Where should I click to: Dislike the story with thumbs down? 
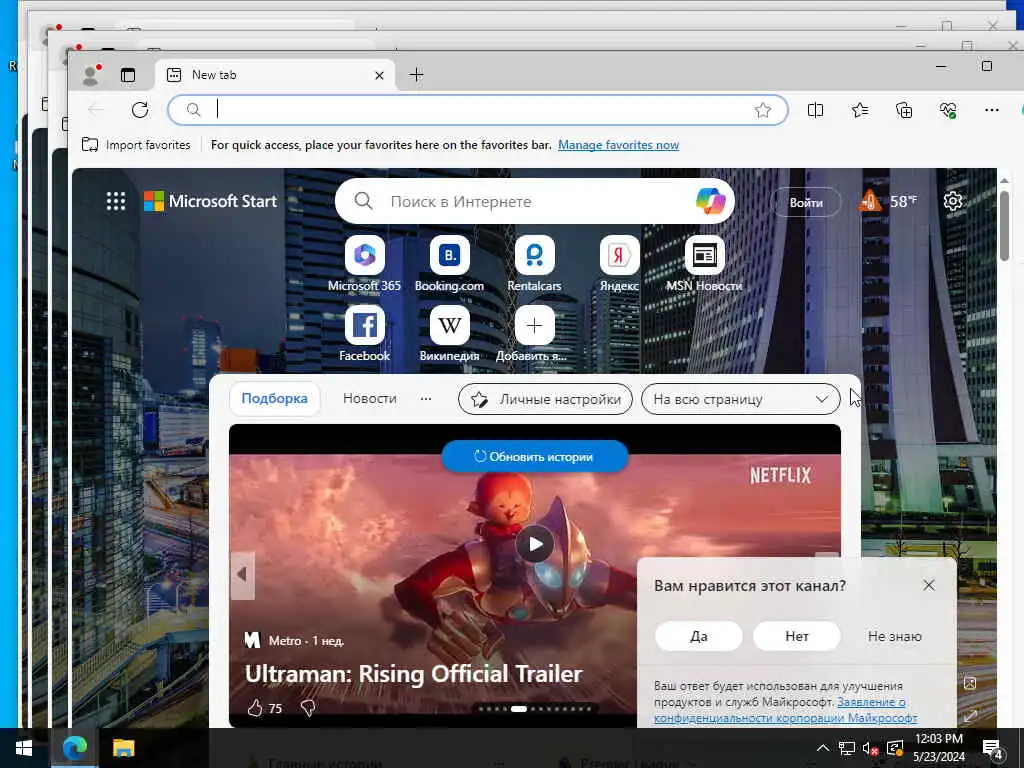(x=308, y=708)
